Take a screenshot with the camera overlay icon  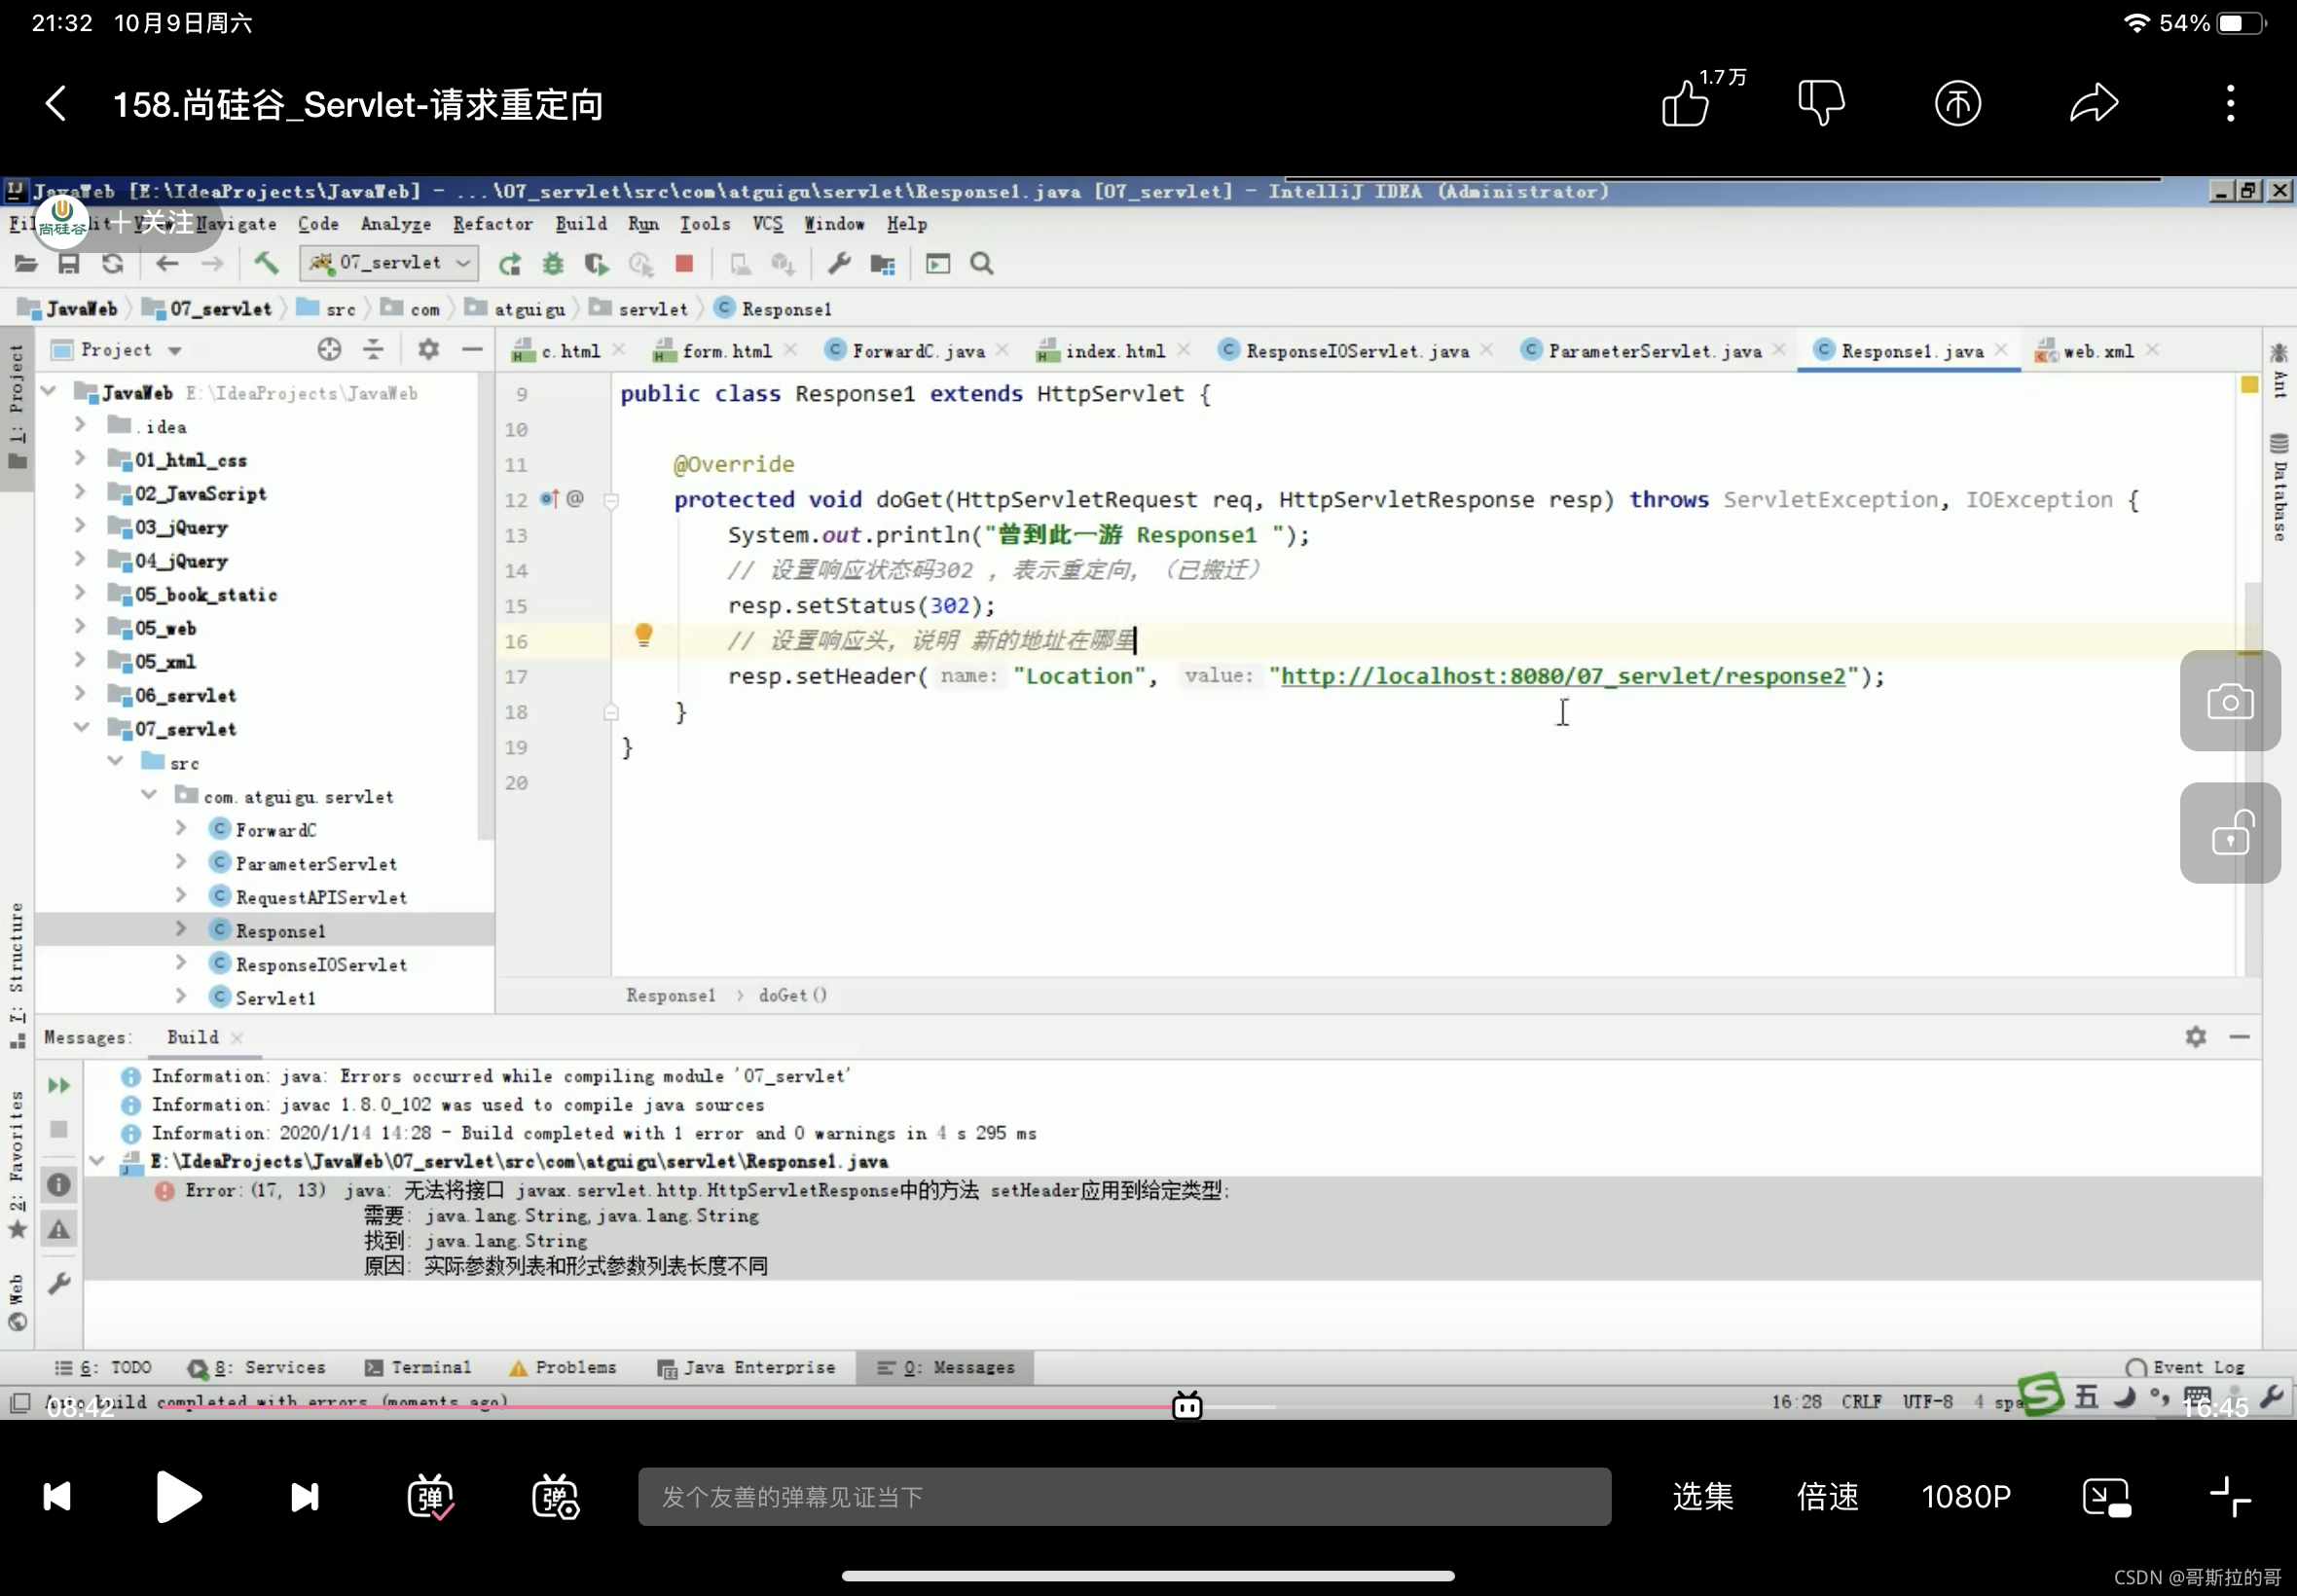[x=2231, y=700]
